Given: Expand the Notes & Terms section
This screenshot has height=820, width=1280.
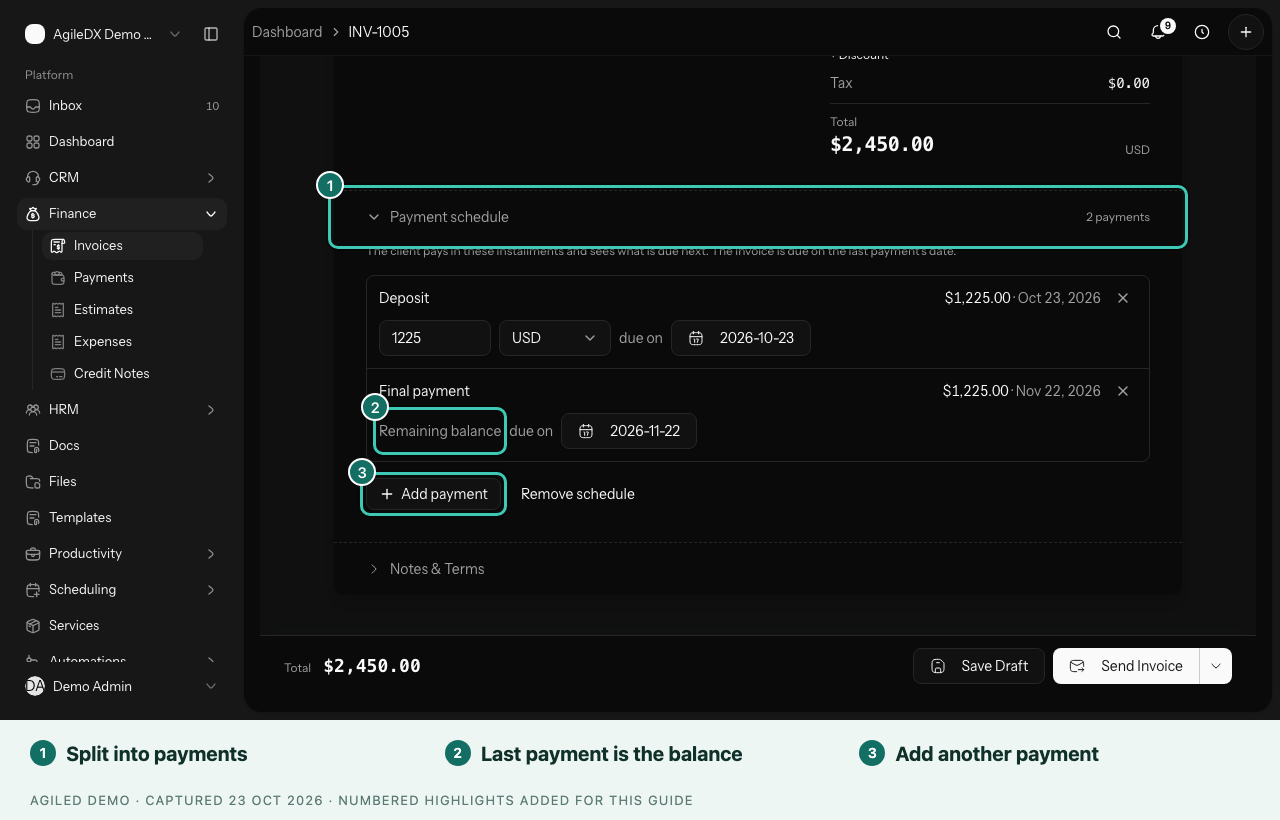Looking at the screenshot, I should (x=758, y=569).
